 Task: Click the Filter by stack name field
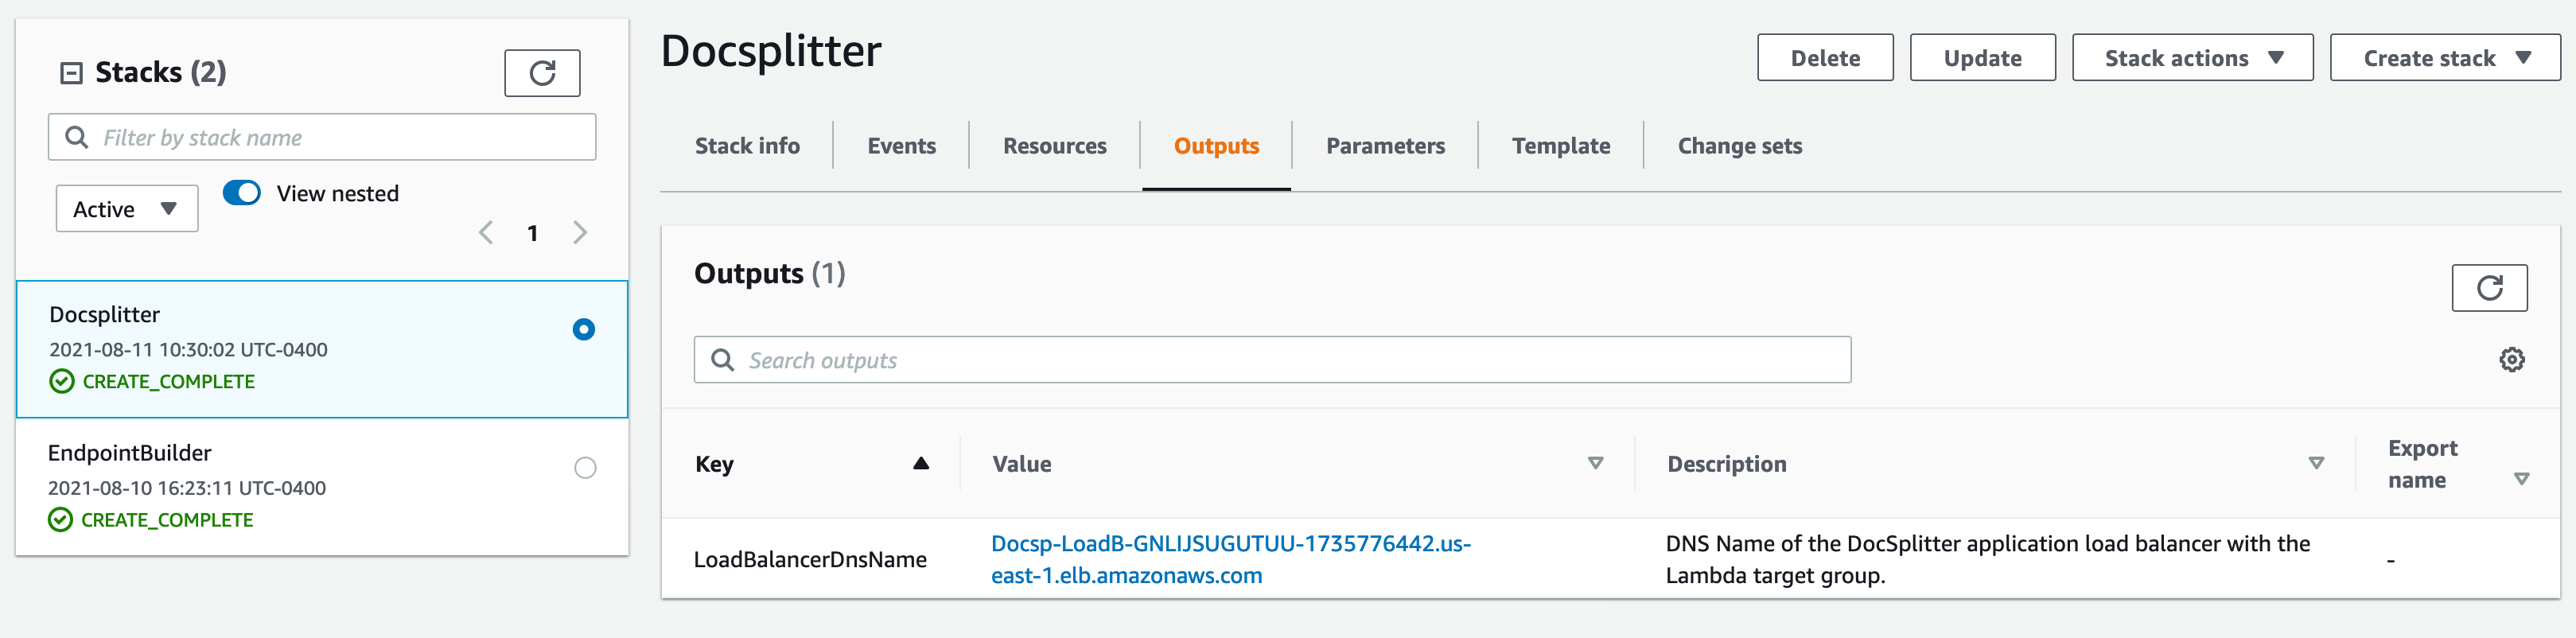pyautogui.click(x=322, y=137)
